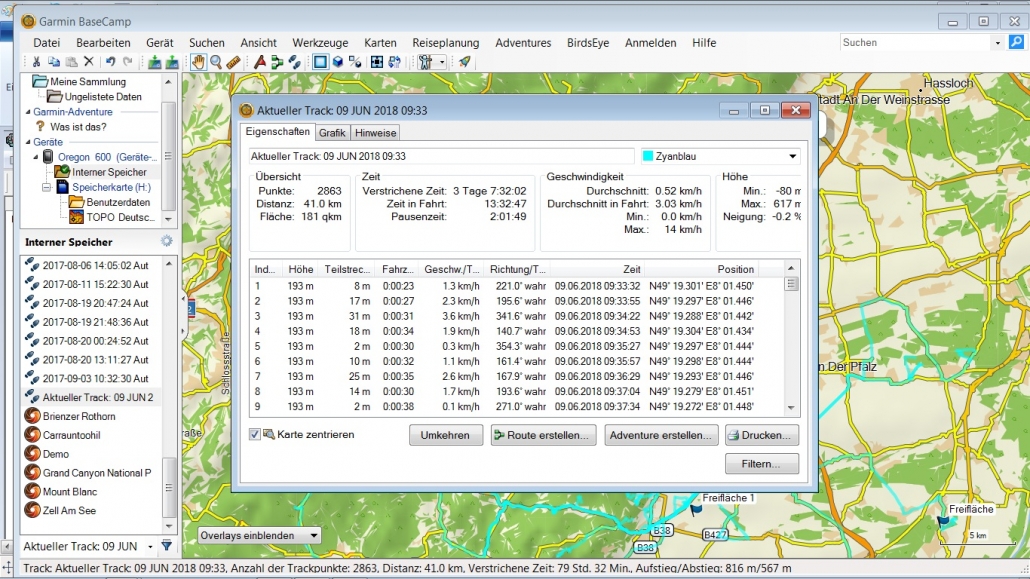1030x579 pixels.
Task: Select the Zoom magnifier tool
Action: click(215, 62)
